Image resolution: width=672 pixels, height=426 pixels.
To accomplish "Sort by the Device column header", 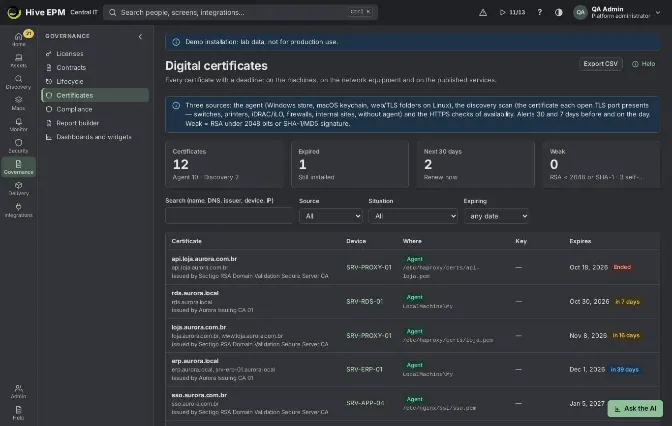I will pos(356,241).
